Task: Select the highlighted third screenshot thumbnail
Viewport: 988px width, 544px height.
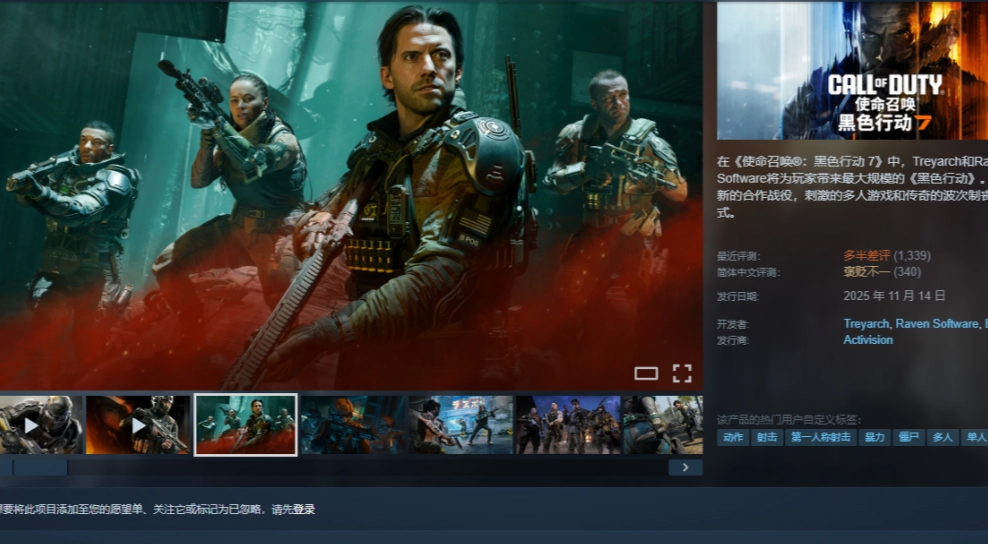Action: [246, 425]
